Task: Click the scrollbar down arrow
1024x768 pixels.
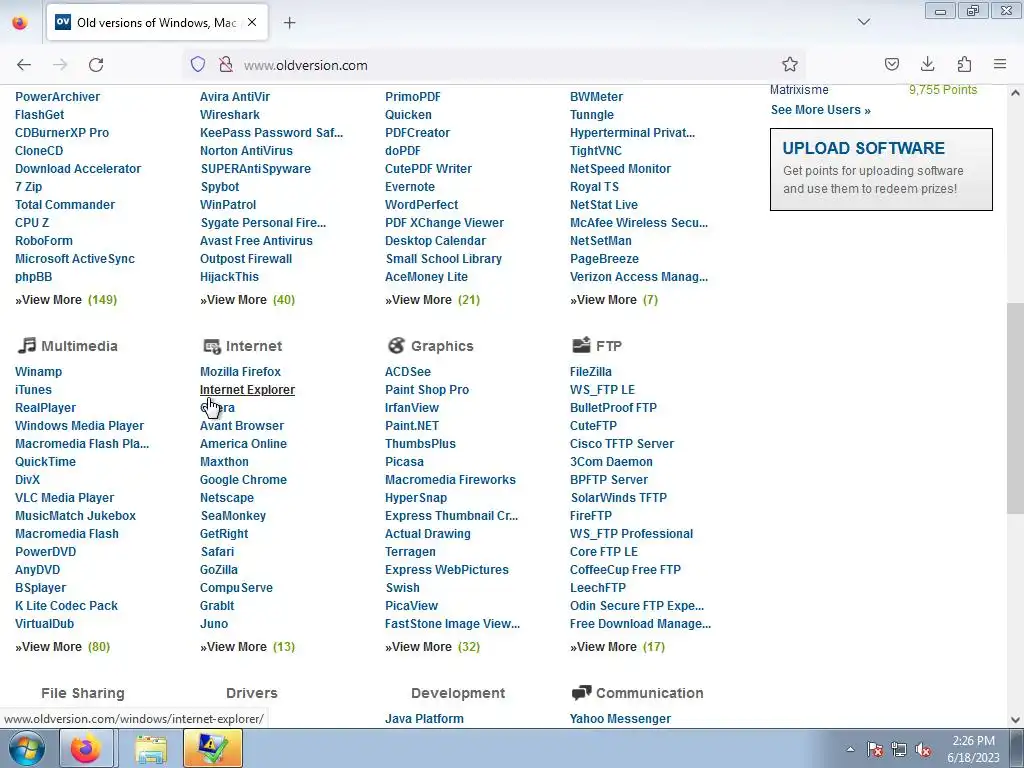Action: click(1015, 720)
